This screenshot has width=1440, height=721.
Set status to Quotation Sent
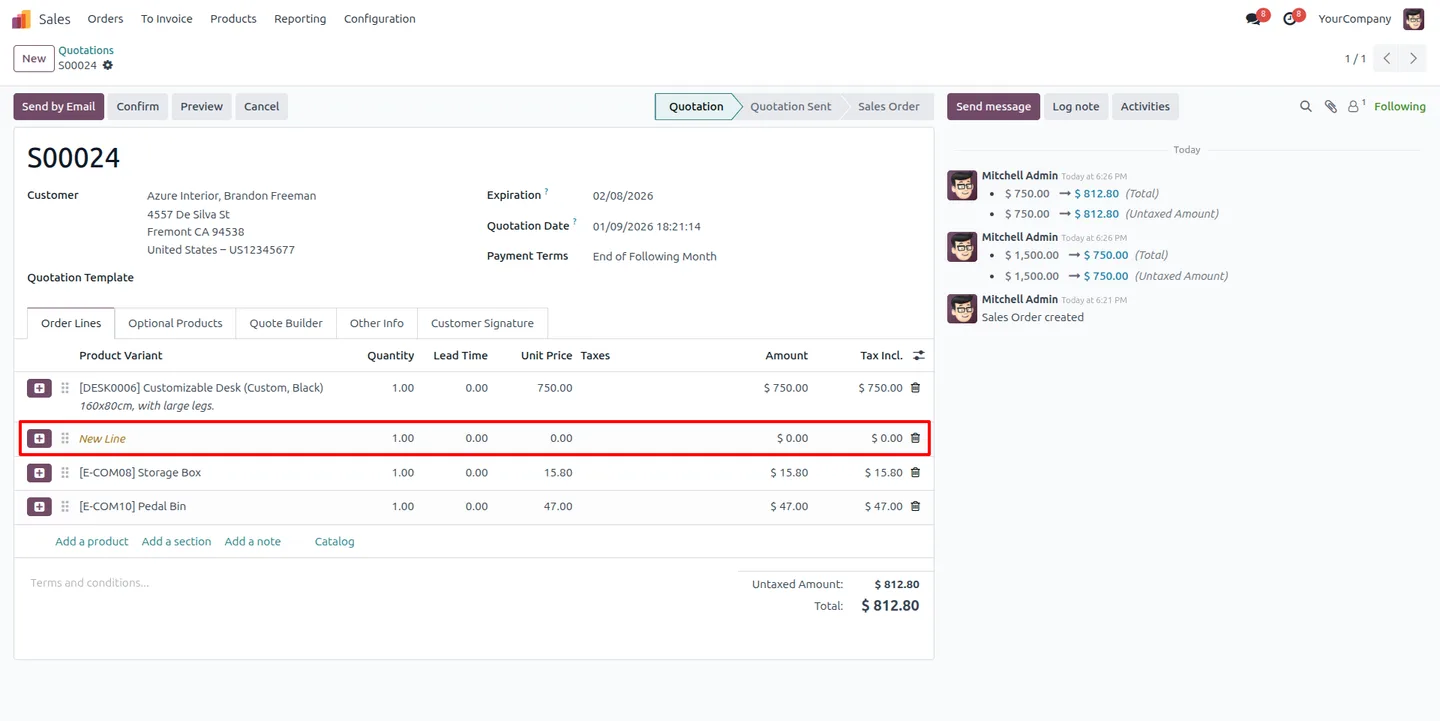(x=790, y=106)
